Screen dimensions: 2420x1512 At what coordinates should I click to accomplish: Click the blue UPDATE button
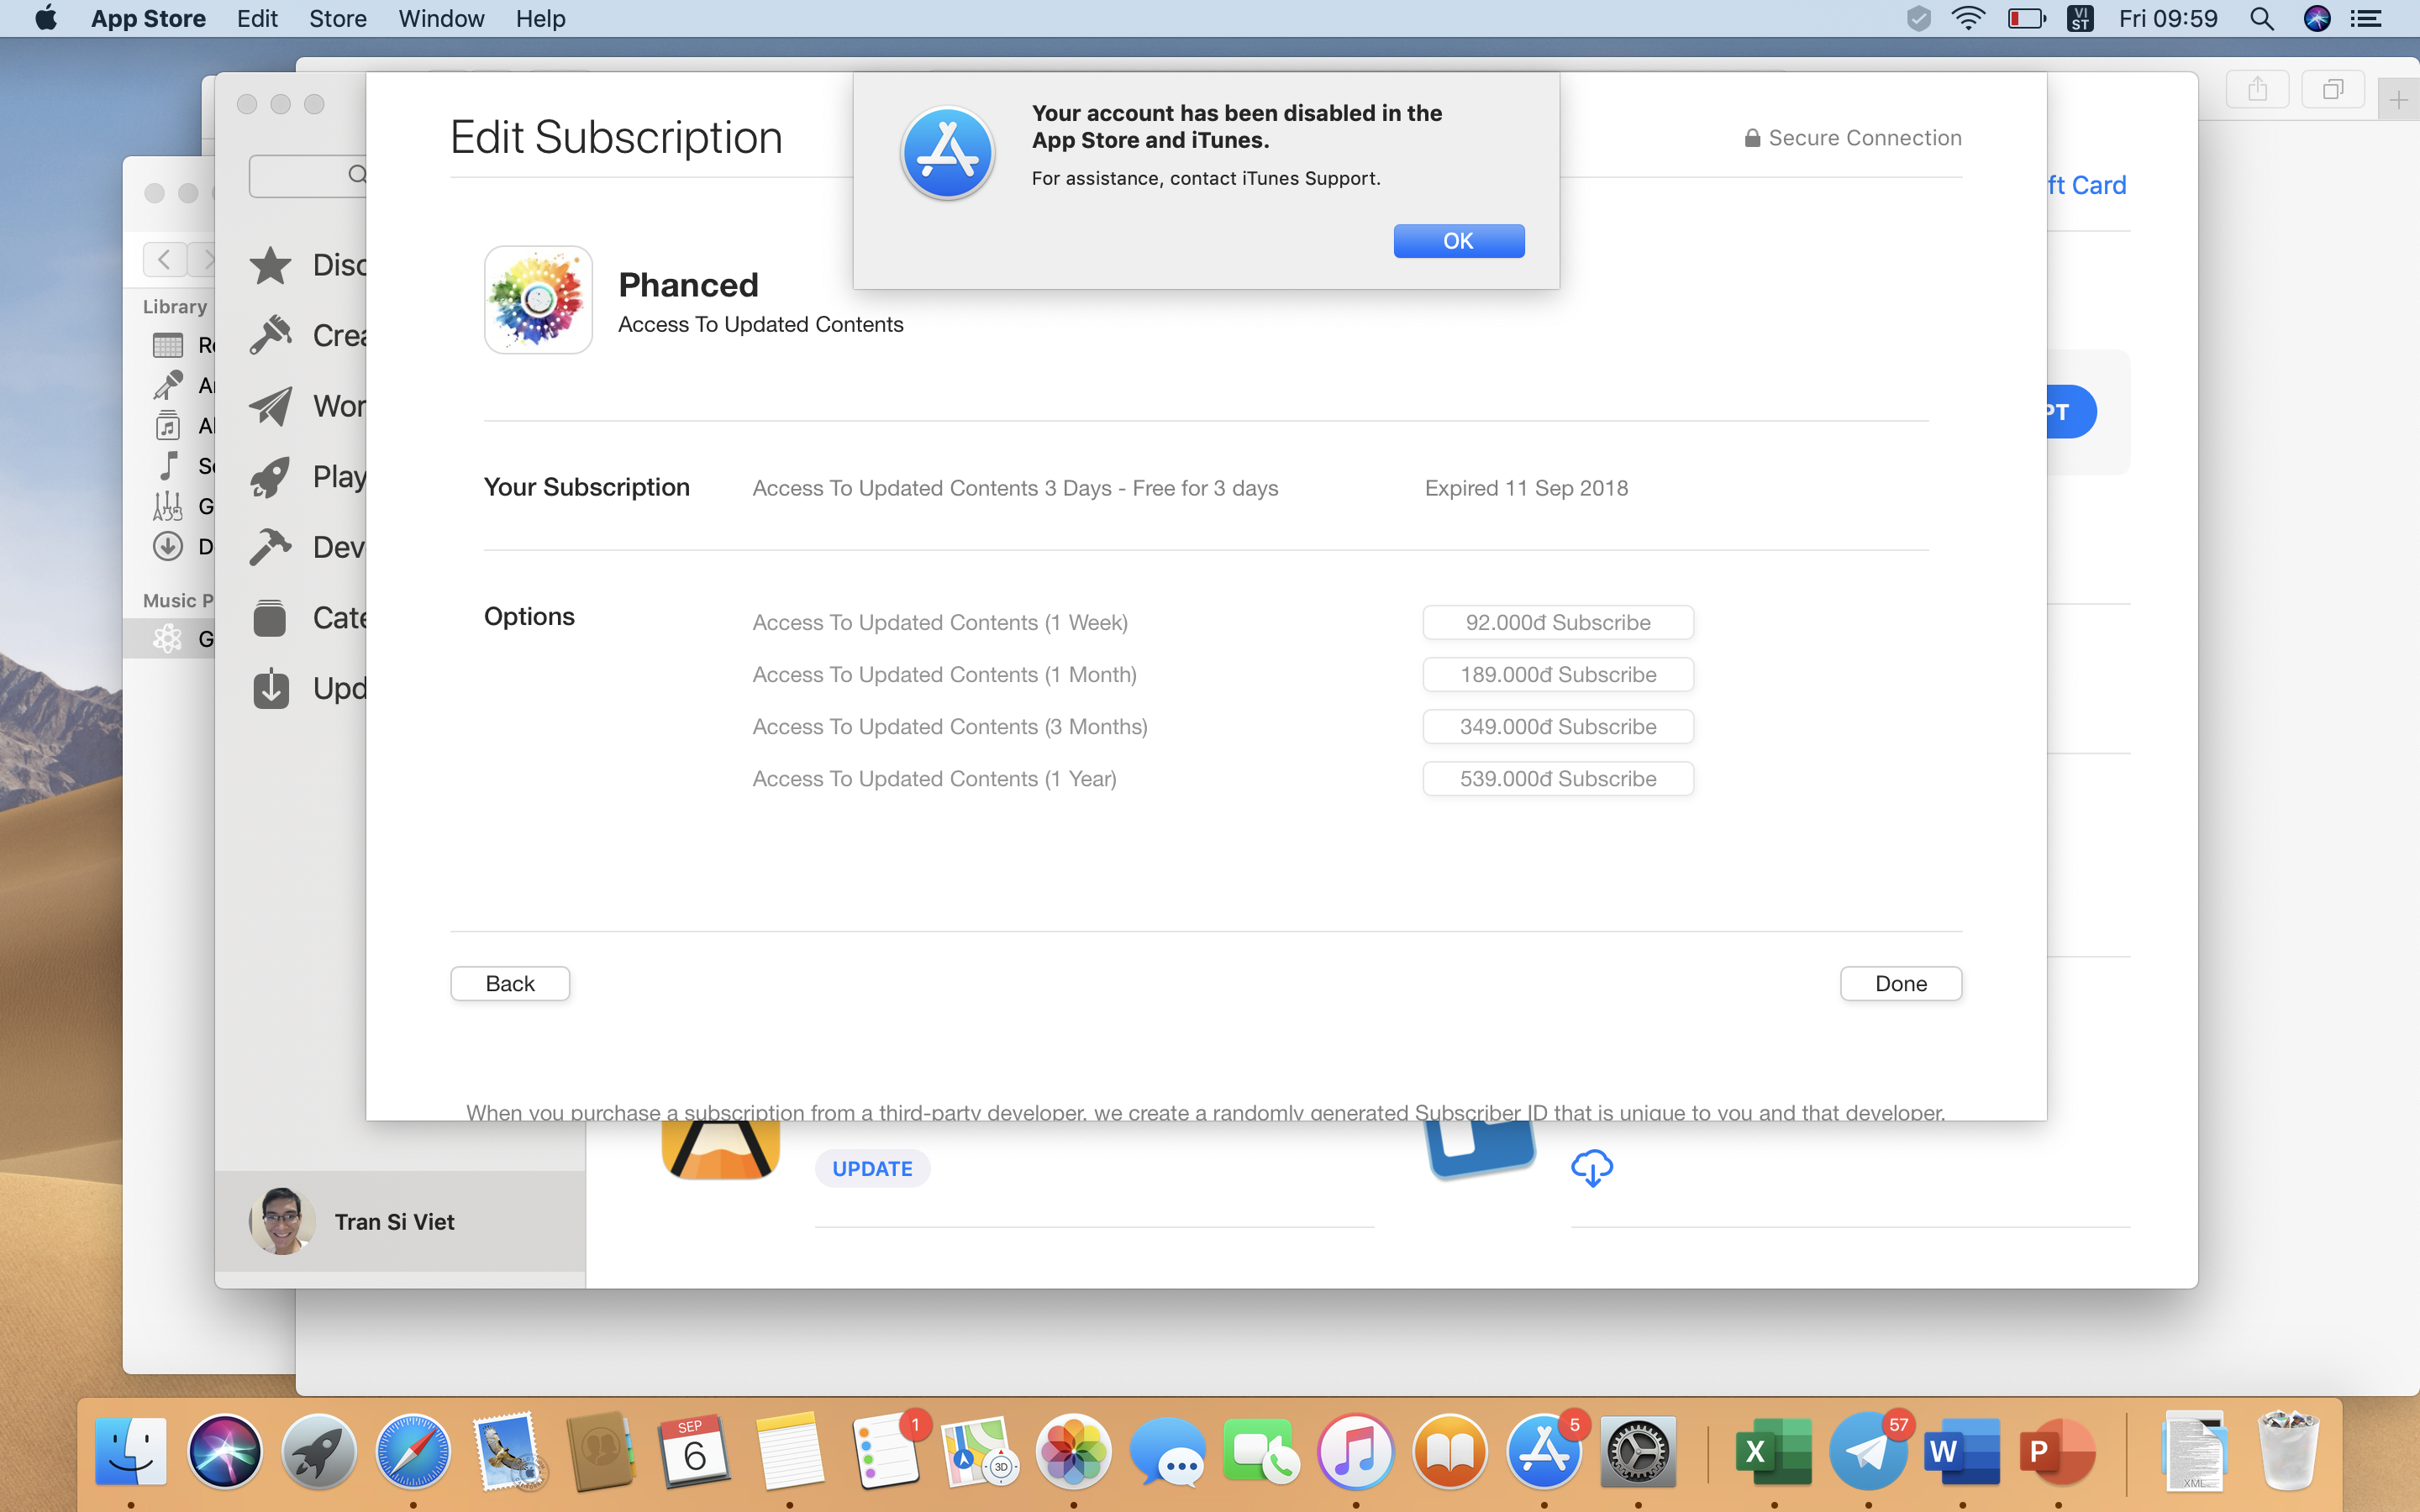click(x=872, y=1168)
